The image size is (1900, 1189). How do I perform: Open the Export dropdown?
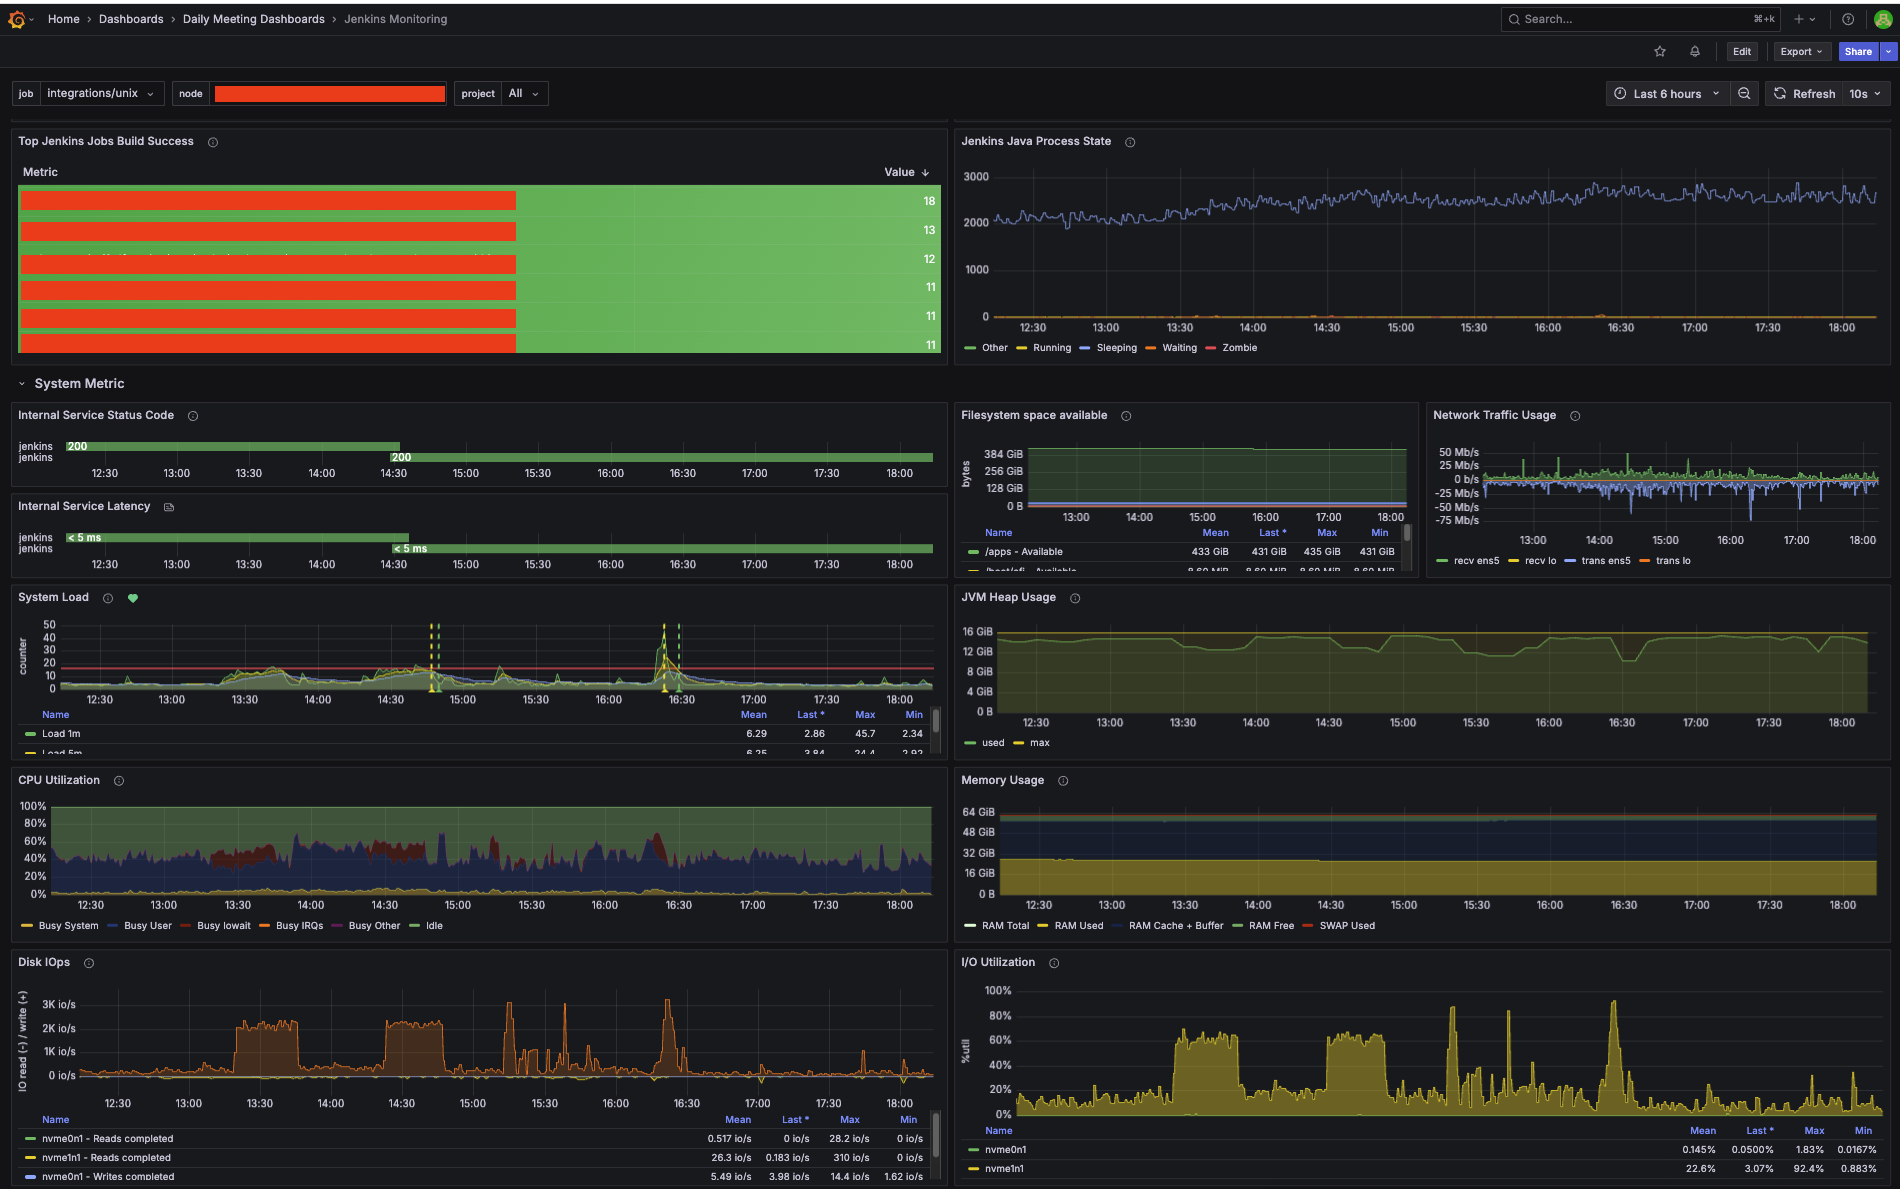point(1801,52)
